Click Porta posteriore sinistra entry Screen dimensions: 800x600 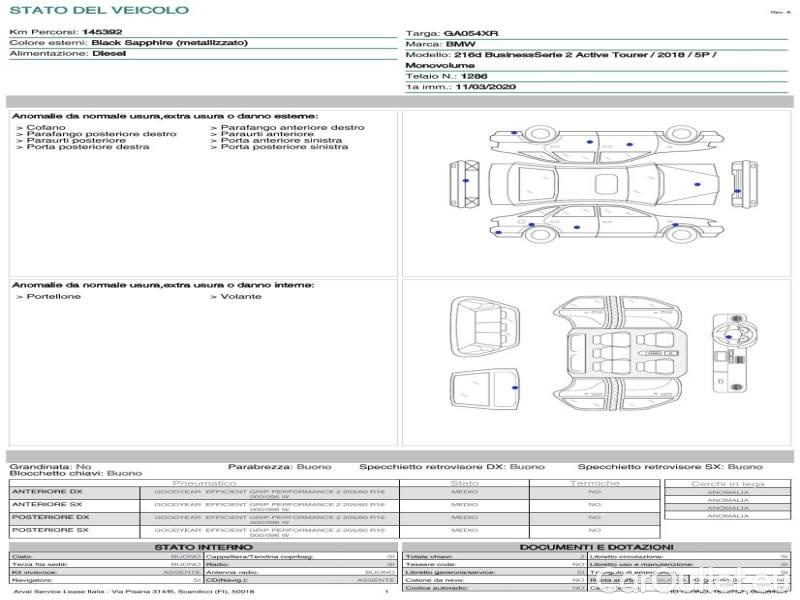click(284, 147)
